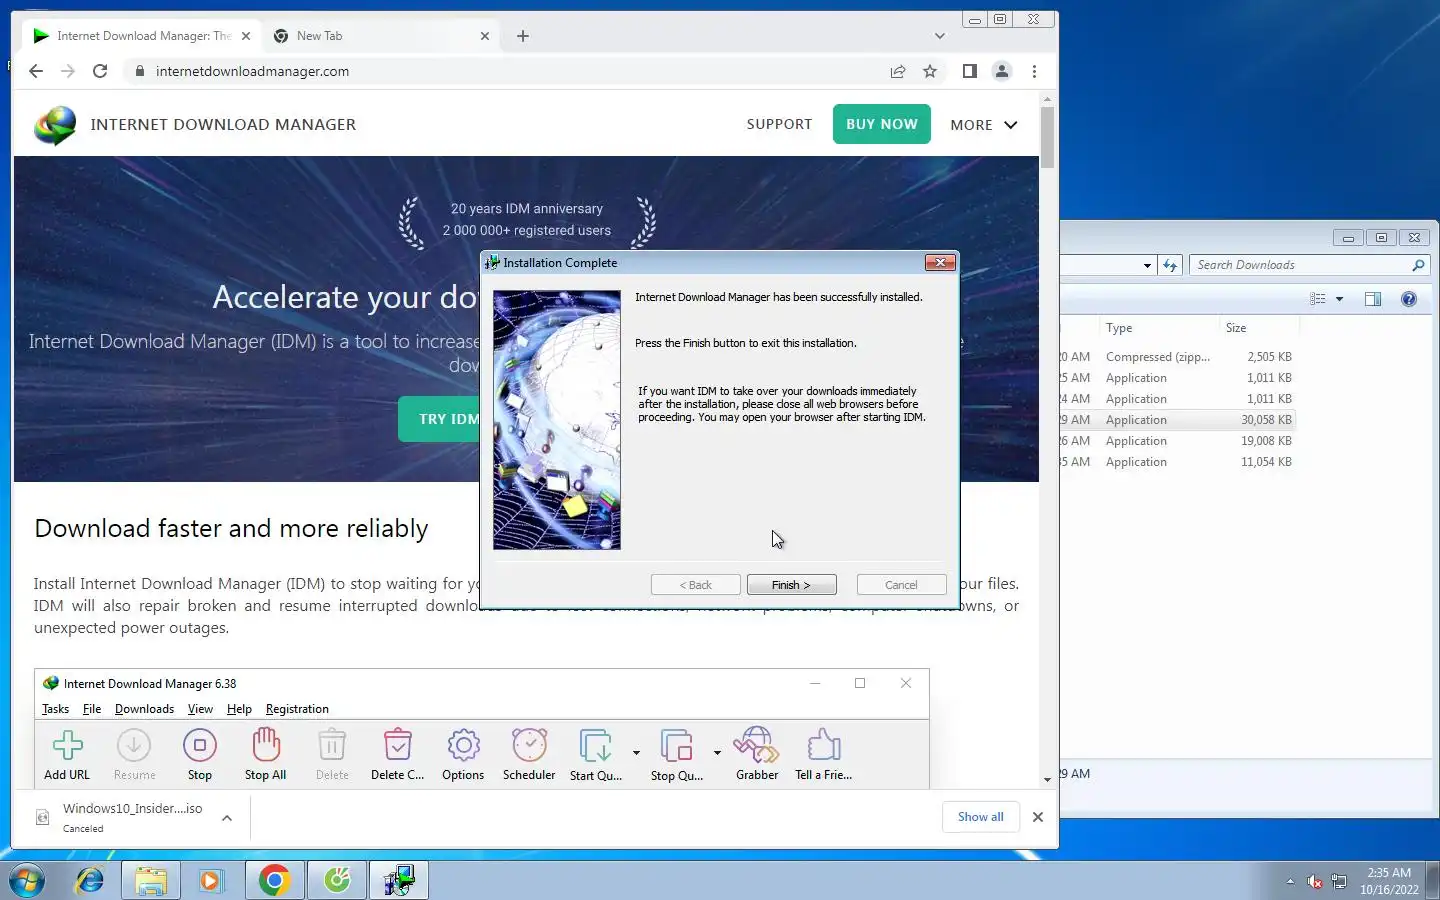1440x900 pixels.
Task: Open Chrome profile avatar
Action: coord(1001,71)
